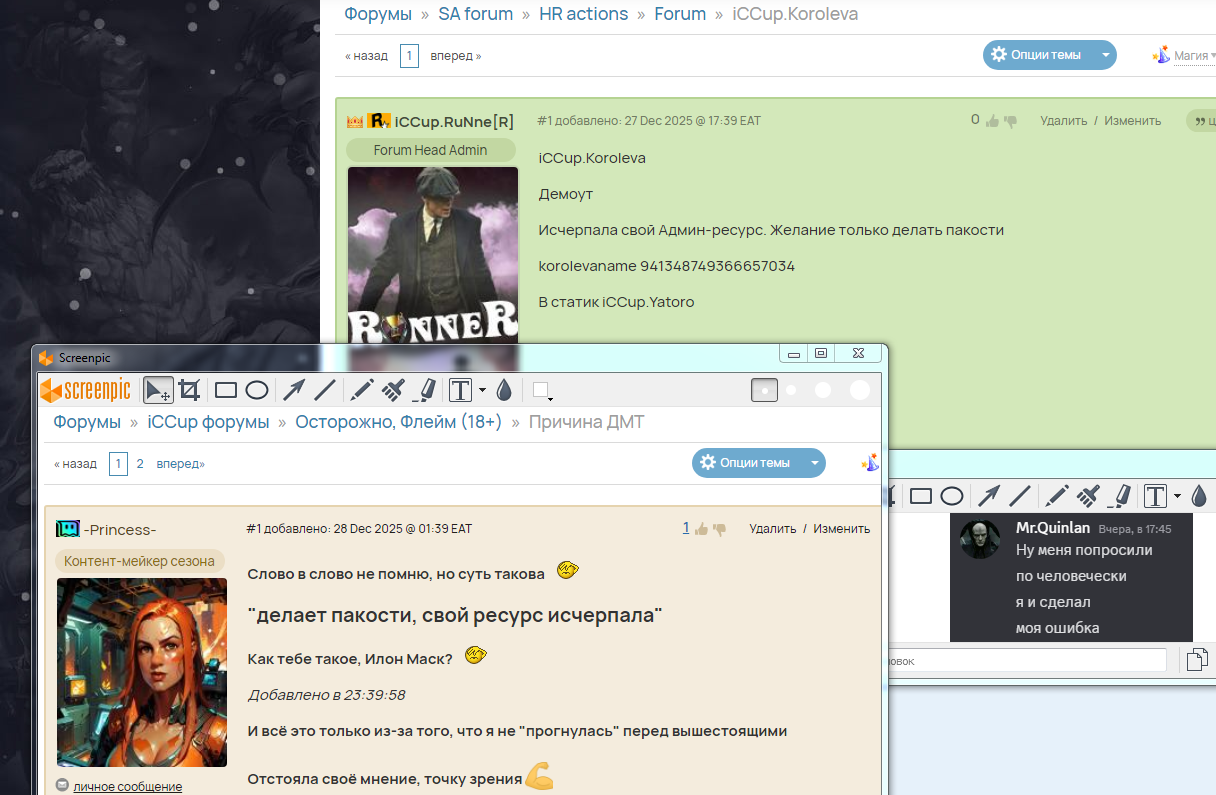The width and height of the screenshot is (1216, 795).
Task: Open iCCup форумы breadcrumb in Screenpic image
Action: click(208, 422)
